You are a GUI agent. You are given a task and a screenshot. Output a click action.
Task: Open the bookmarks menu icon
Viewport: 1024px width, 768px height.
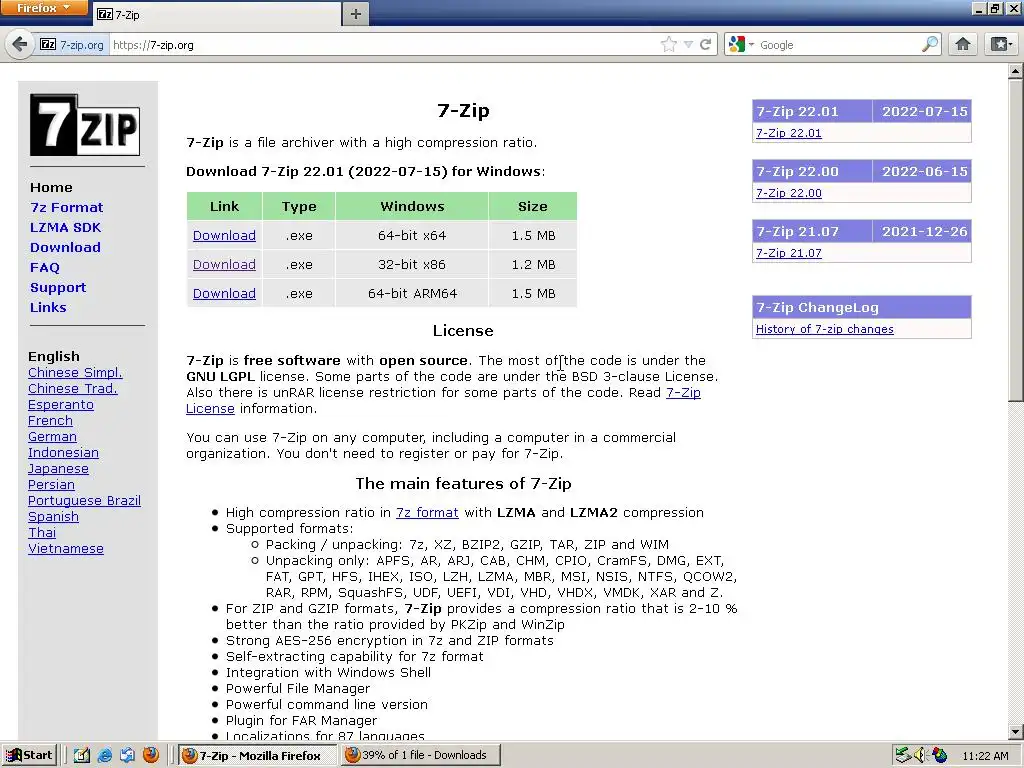click(1001, 44)
